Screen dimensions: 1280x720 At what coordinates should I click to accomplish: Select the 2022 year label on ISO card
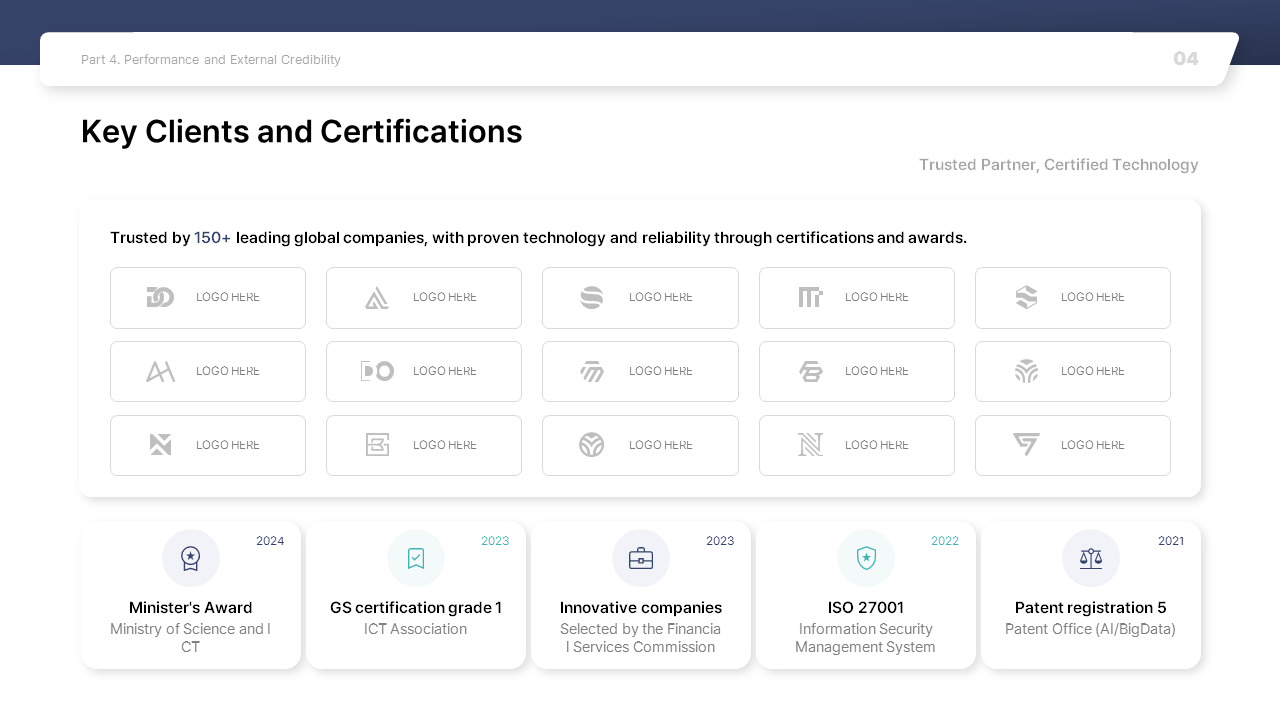945,541
